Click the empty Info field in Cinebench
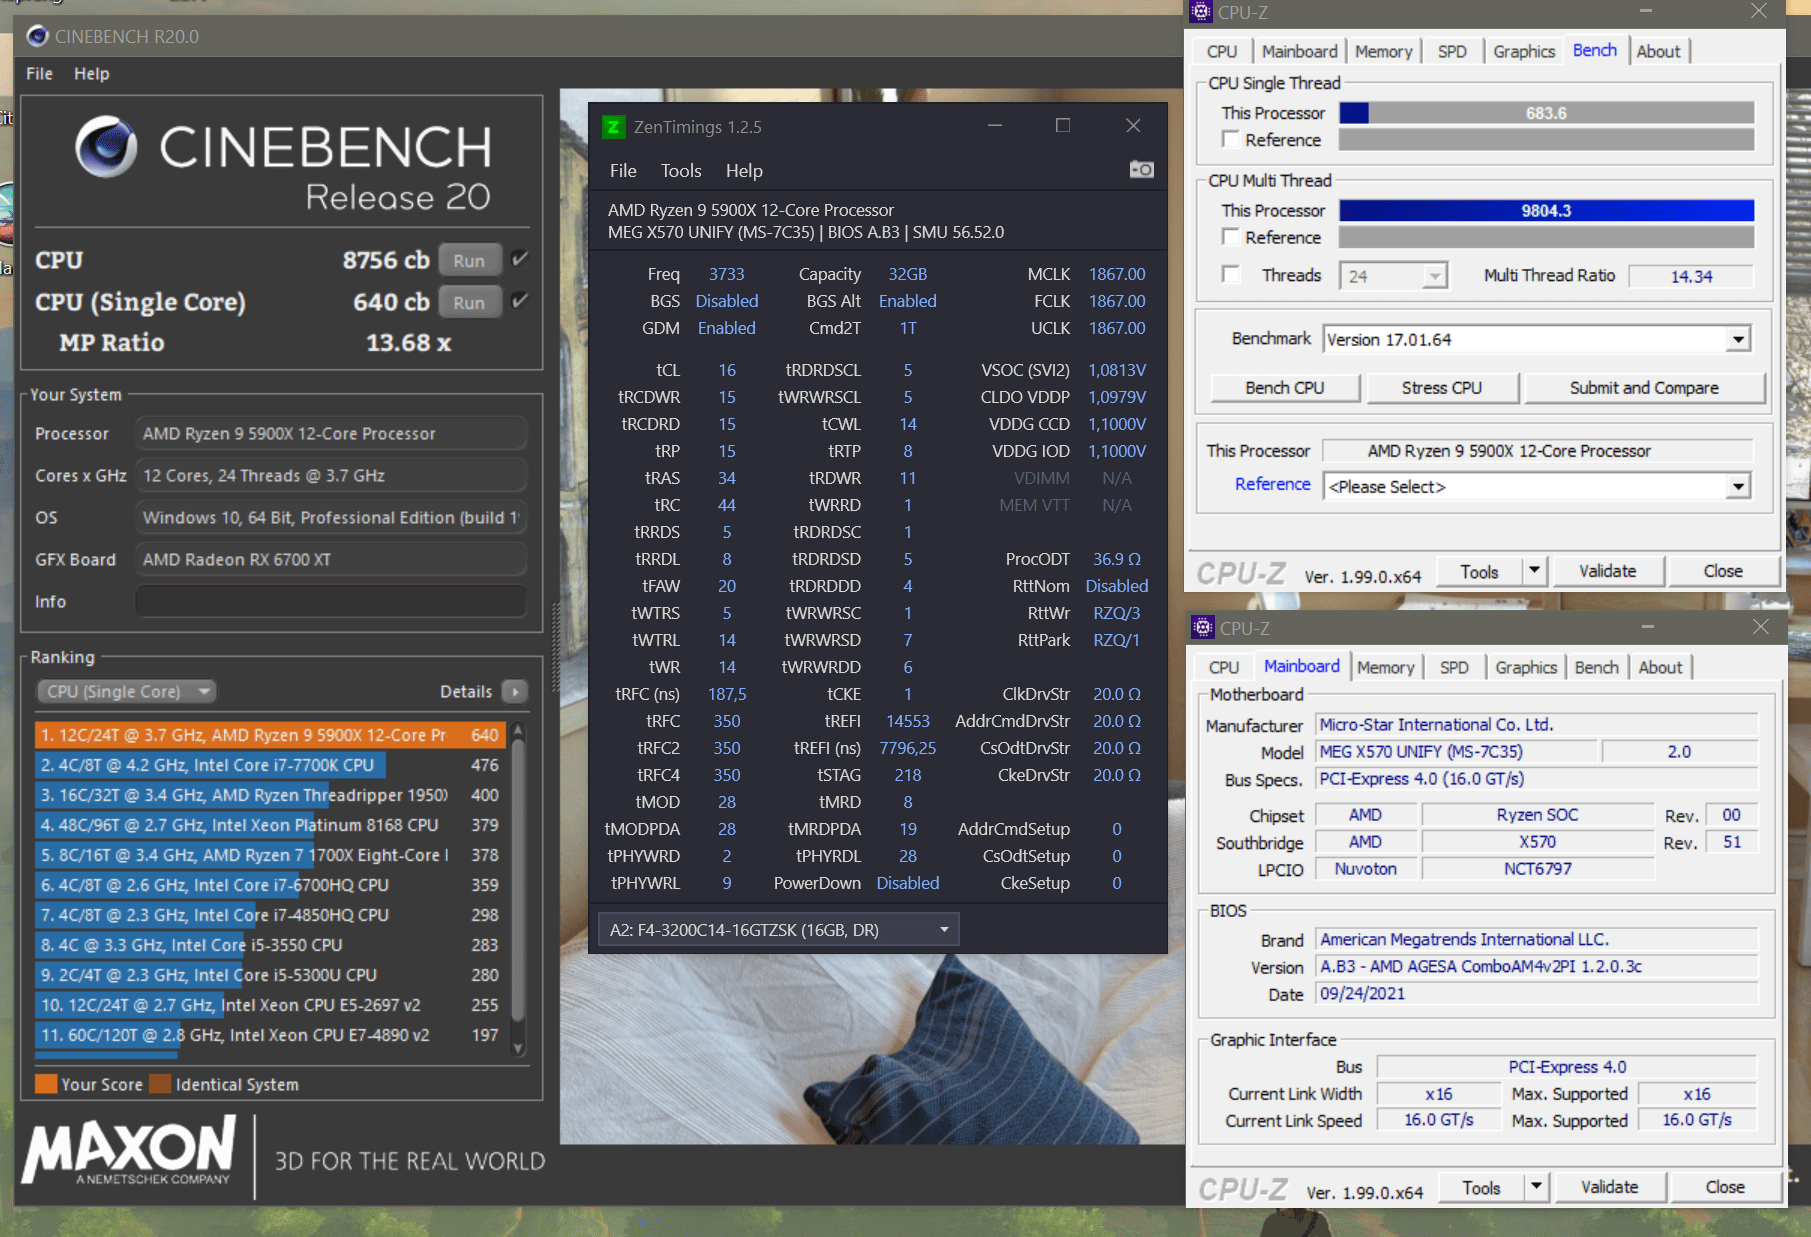 331,601
